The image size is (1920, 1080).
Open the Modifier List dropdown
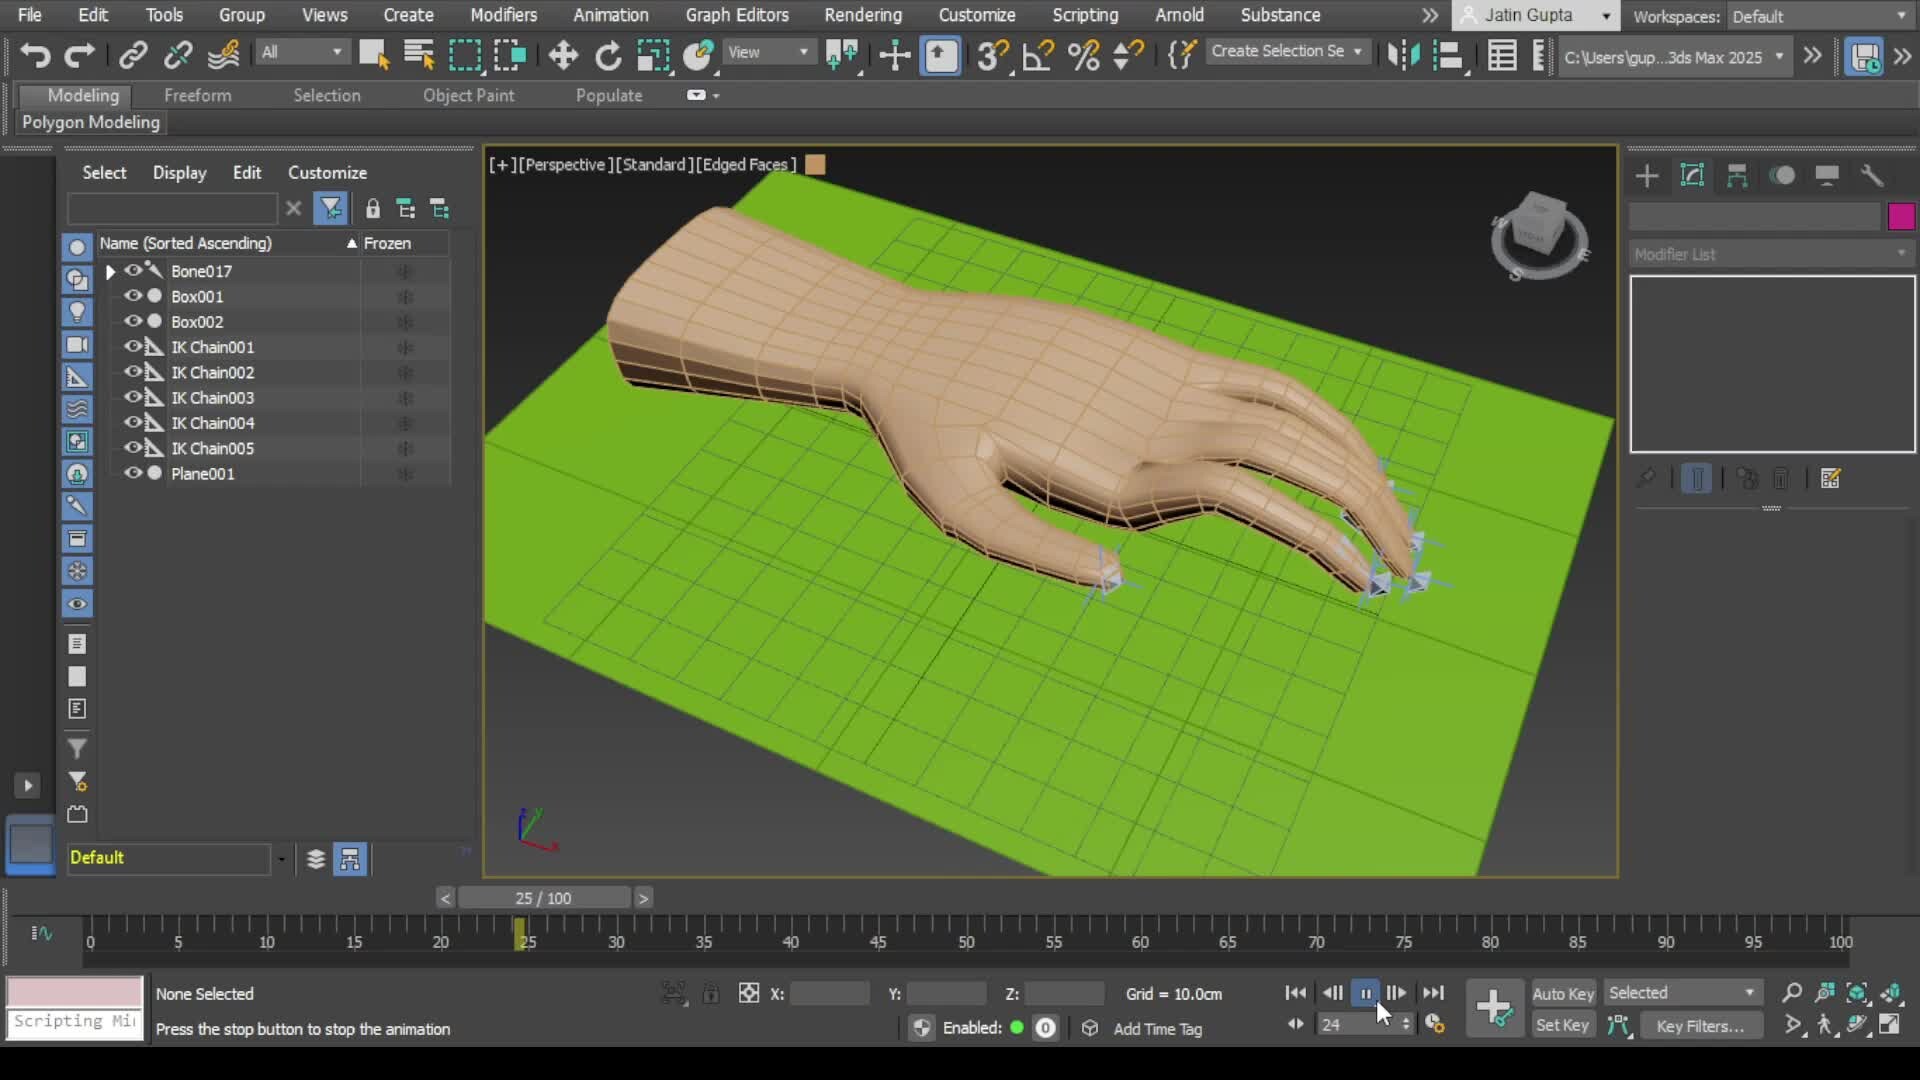pos(1769,254)
